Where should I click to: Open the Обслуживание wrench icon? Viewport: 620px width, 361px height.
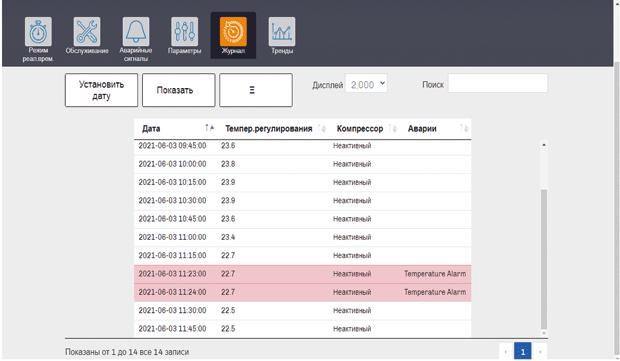pos(87,31)
